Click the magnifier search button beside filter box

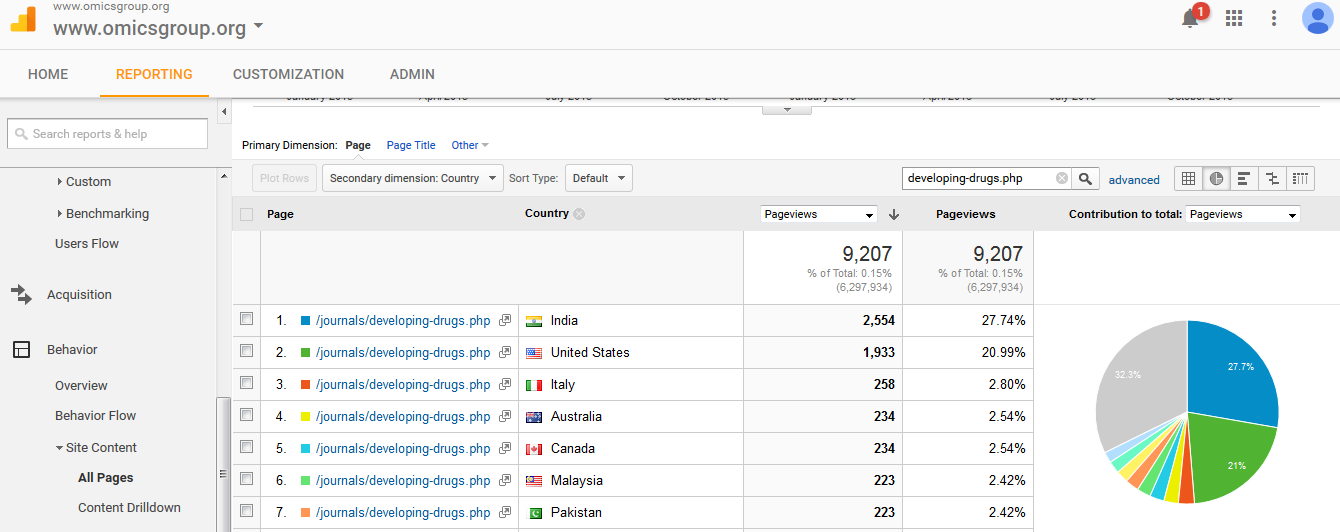point(1086,179)
